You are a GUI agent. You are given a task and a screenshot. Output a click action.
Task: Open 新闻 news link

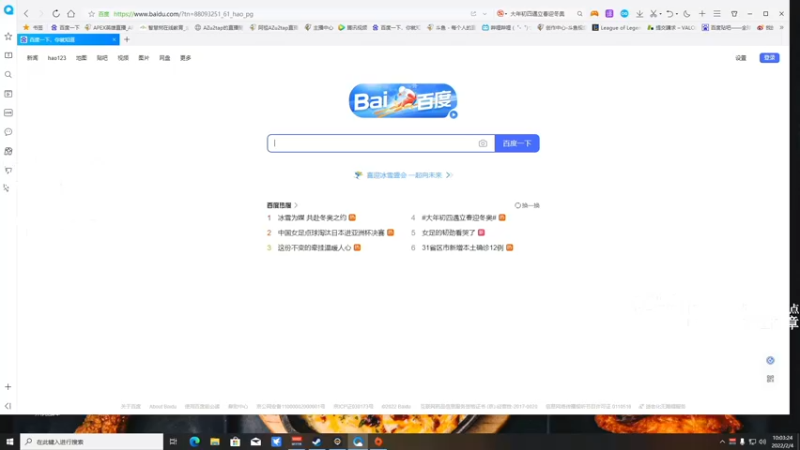click(x=32, y=58)
